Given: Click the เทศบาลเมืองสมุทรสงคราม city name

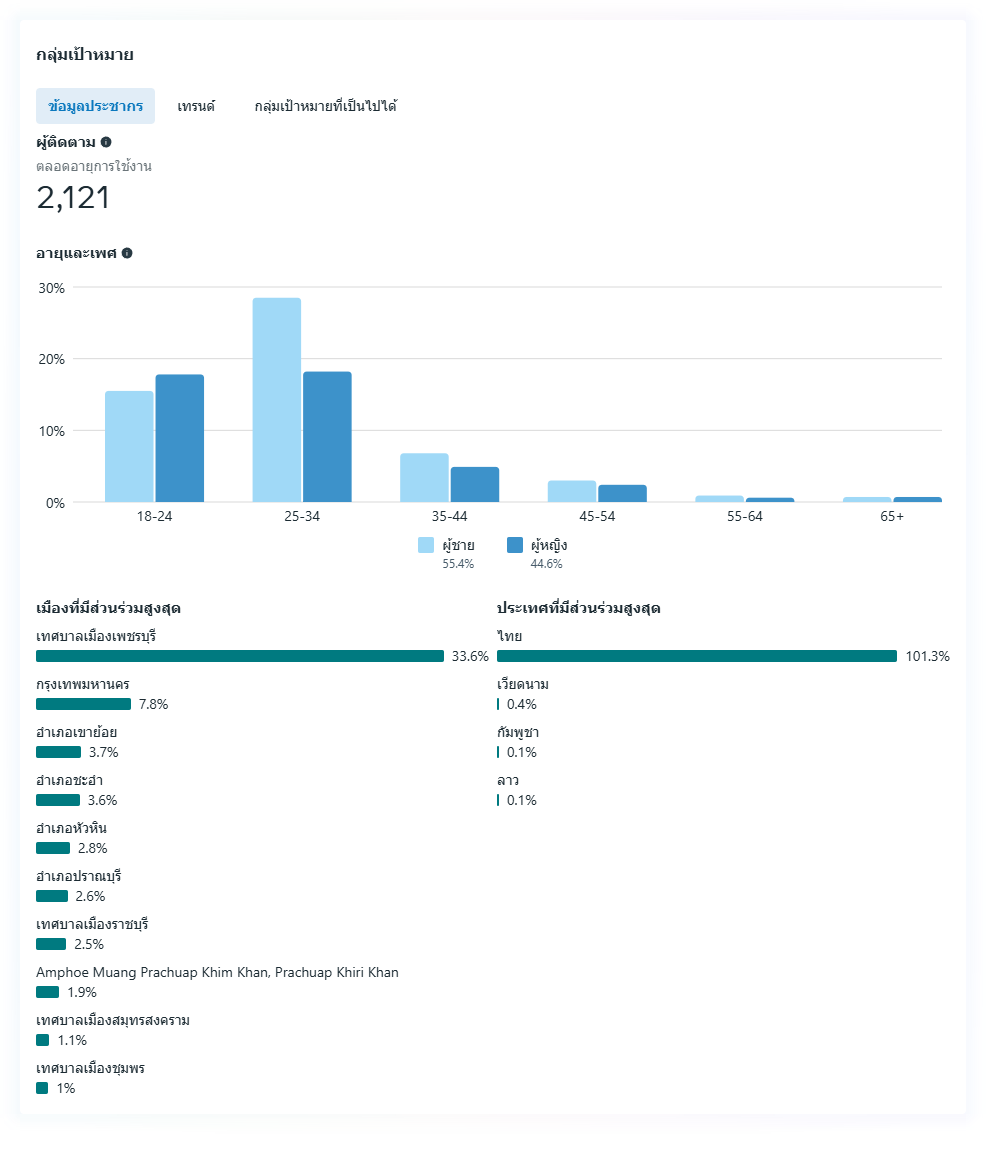Looking at the screenshot, I should tap(113, 1020).
